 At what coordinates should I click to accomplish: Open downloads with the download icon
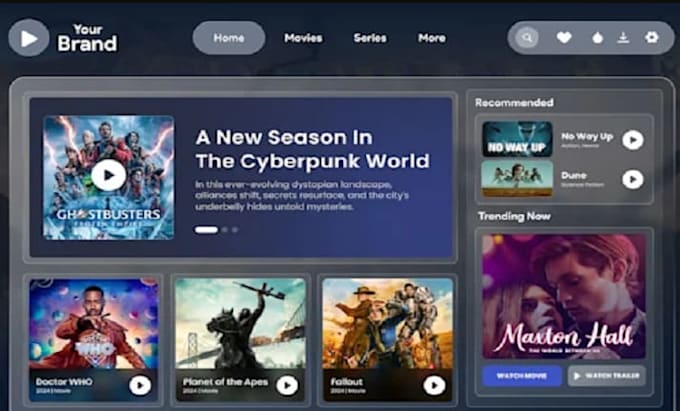623,38
